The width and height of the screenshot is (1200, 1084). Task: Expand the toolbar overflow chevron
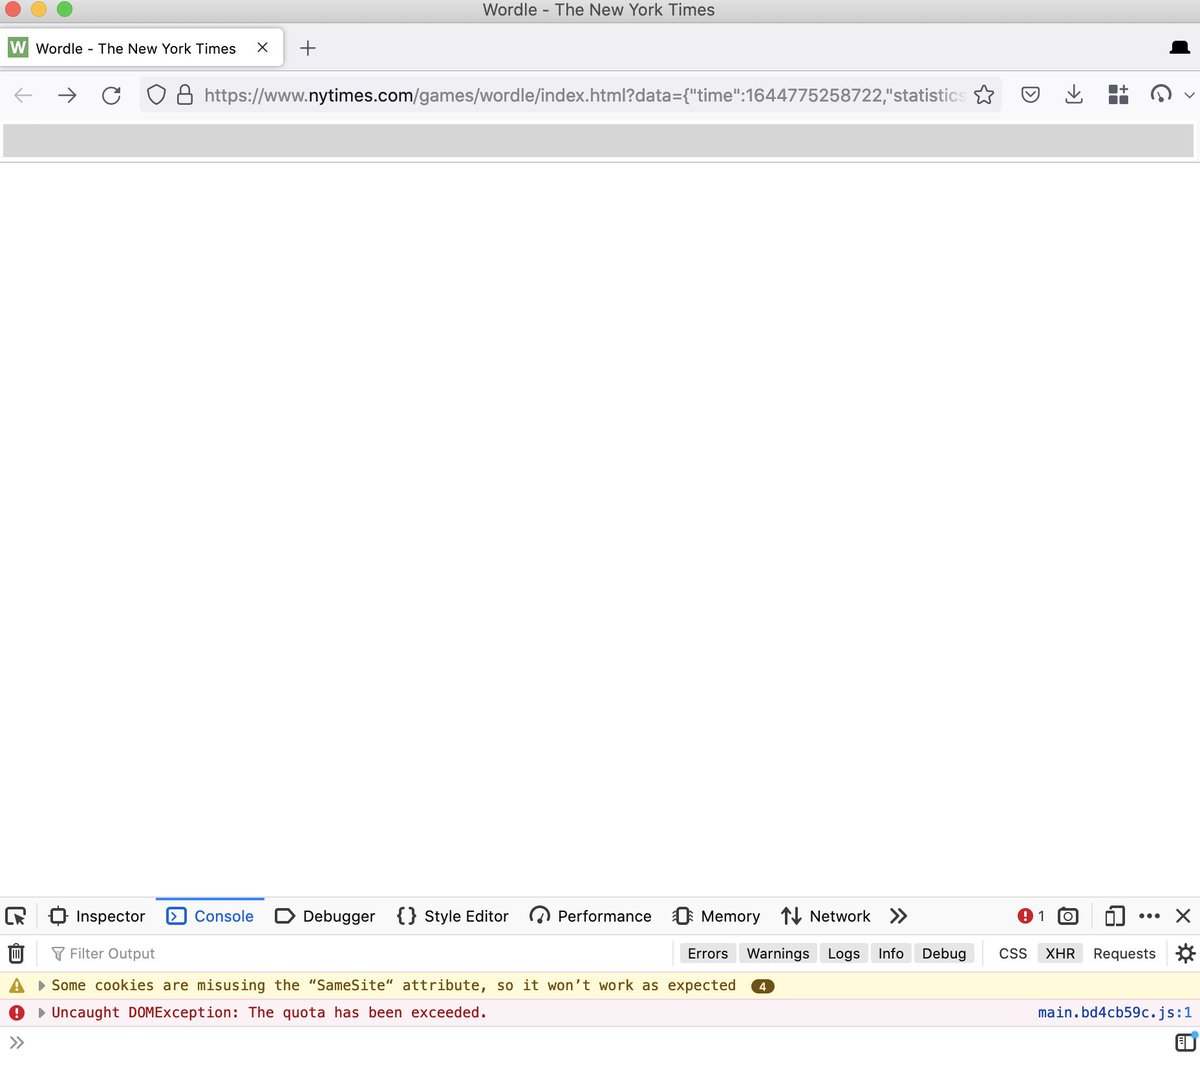click(x=1189, y=95)
